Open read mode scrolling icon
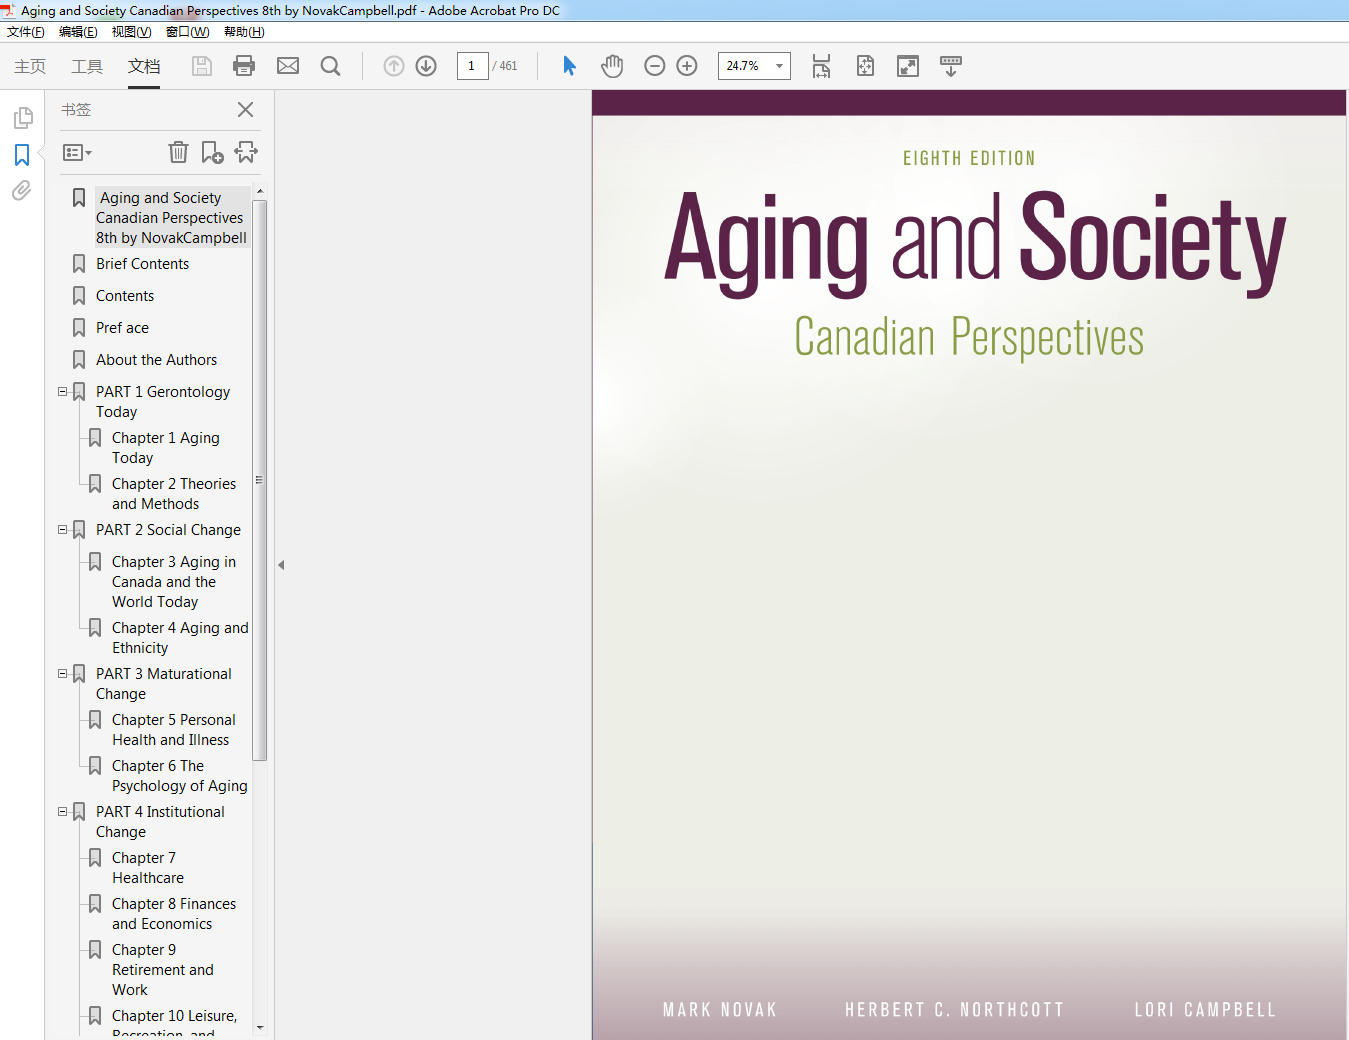This screenshot has width=1349, height=1040. (x=951, y=66)
